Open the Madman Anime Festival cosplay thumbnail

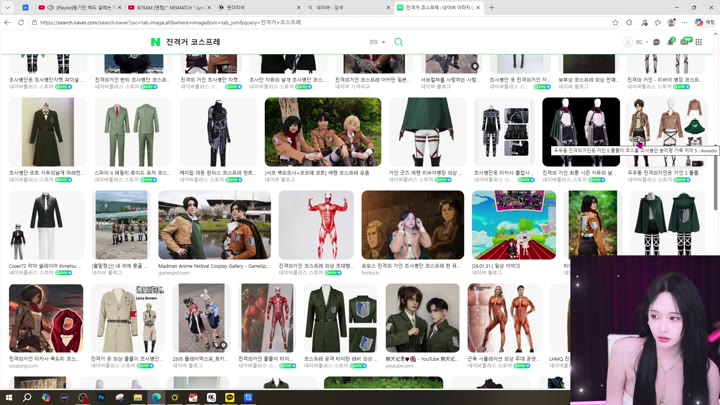tap(214, 225)
